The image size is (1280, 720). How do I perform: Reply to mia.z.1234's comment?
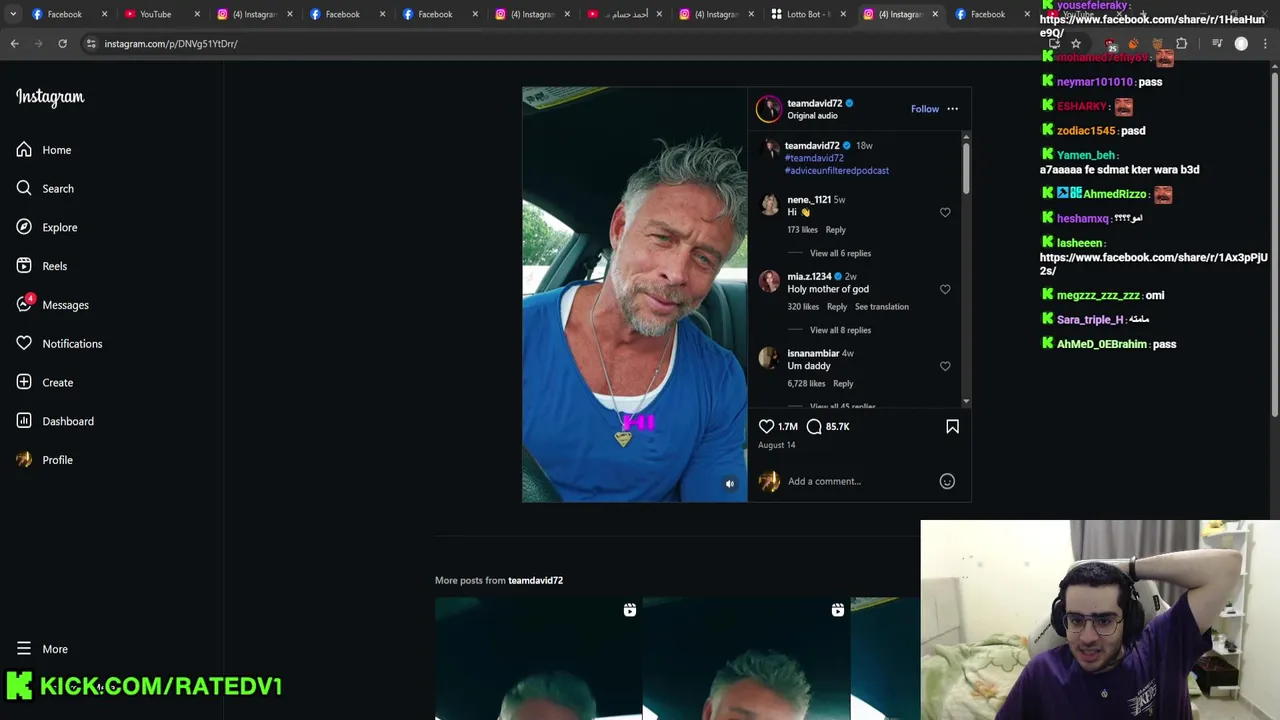point(837,307)
